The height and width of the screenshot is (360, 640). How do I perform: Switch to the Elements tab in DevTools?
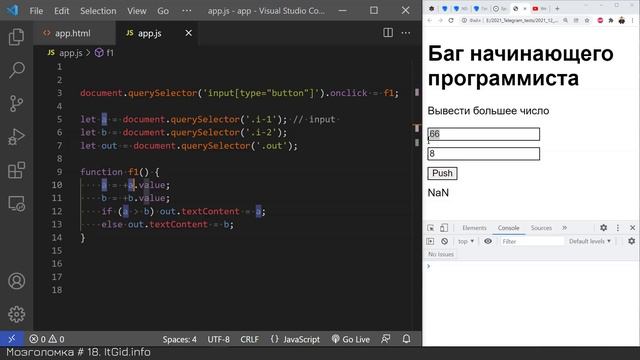click(x=474, y=228)
